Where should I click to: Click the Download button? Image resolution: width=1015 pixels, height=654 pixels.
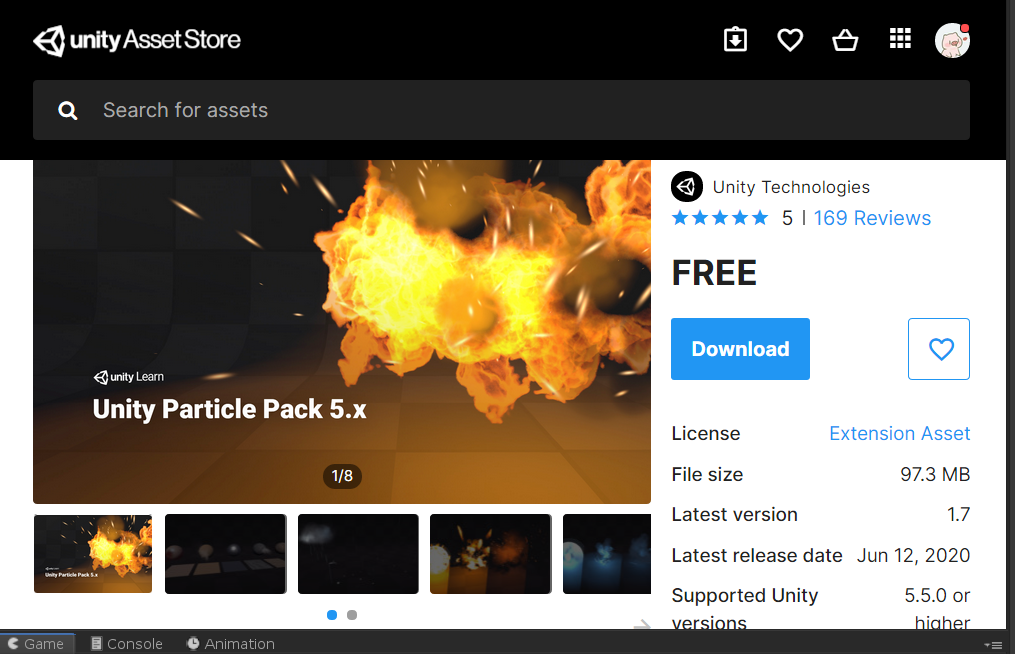(740, 349)
